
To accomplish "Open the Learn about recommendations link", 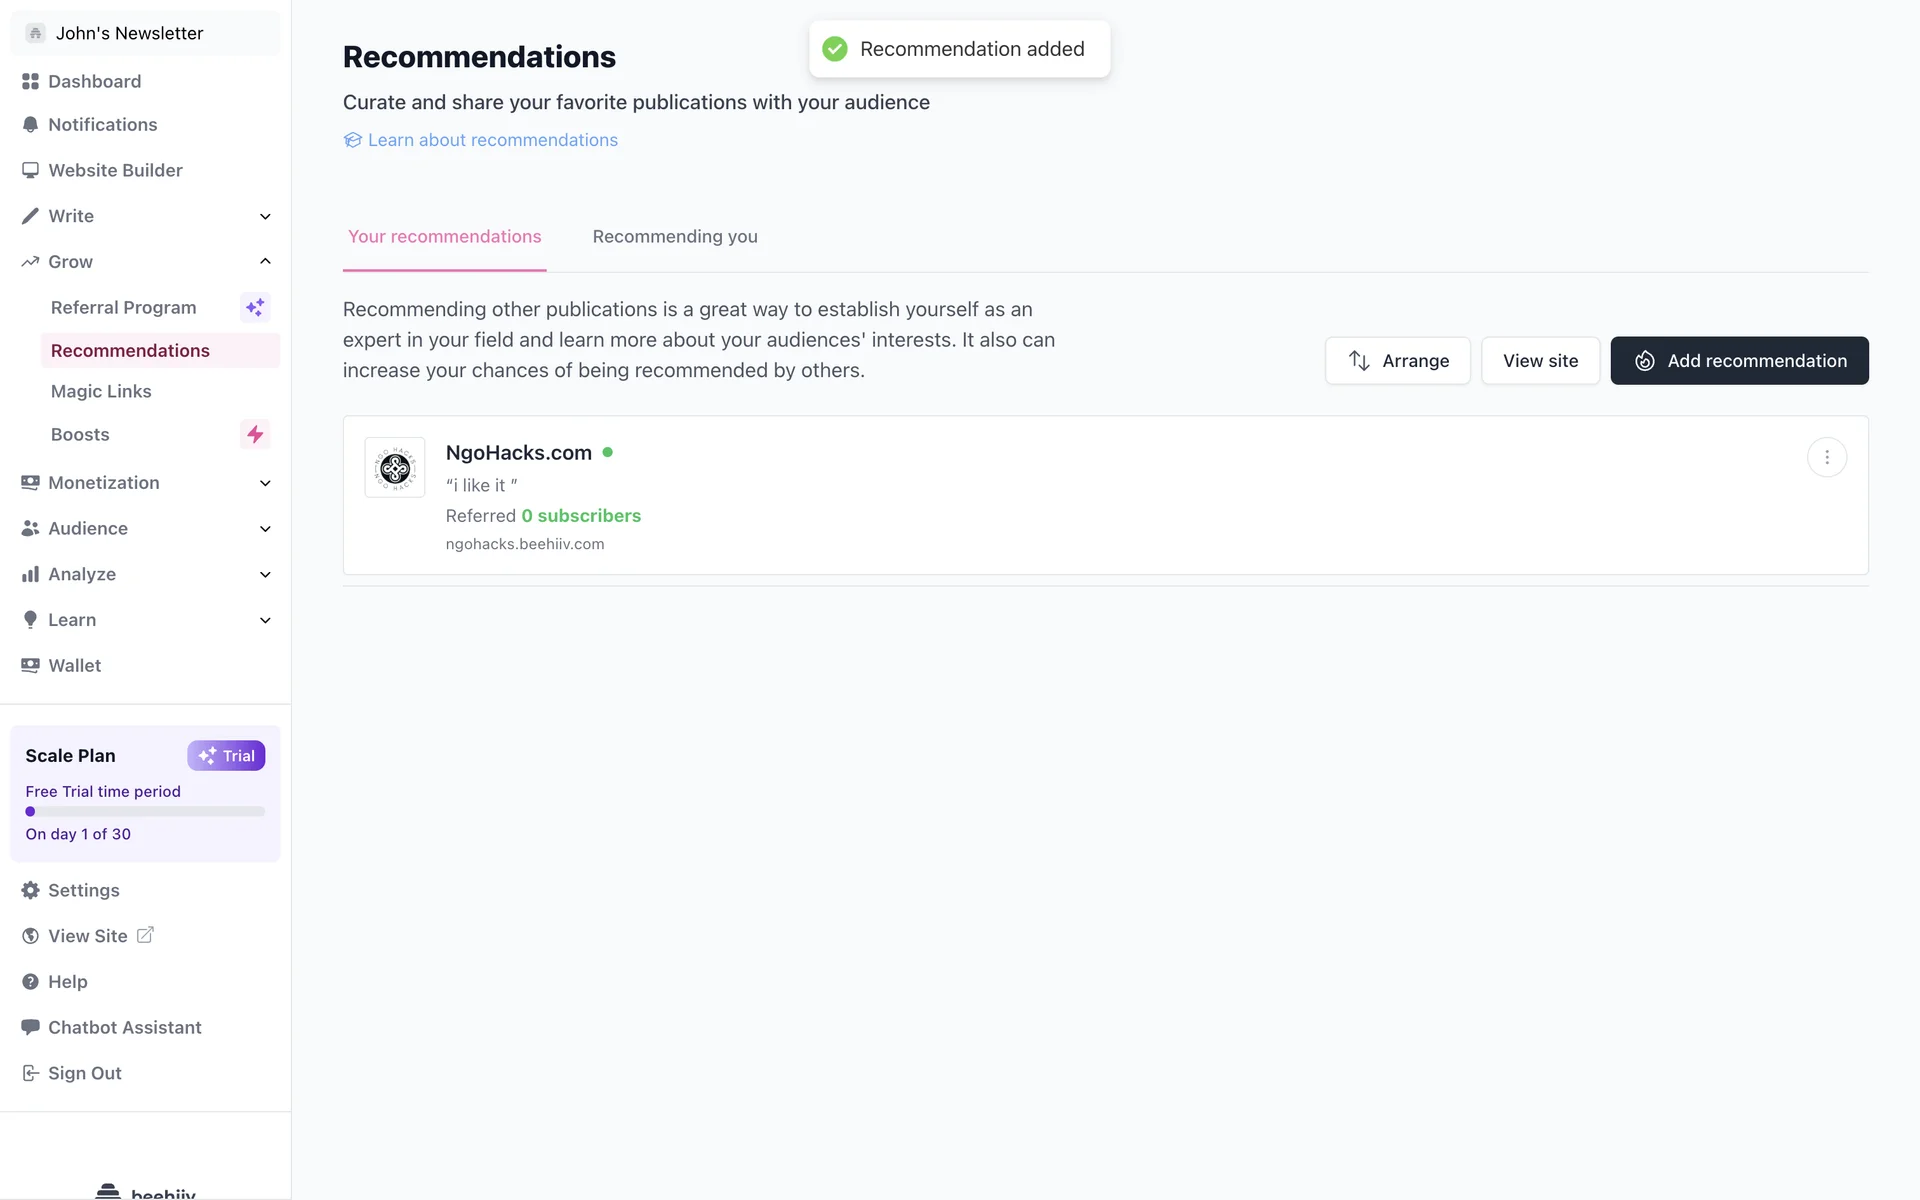I will pos(492,140).
